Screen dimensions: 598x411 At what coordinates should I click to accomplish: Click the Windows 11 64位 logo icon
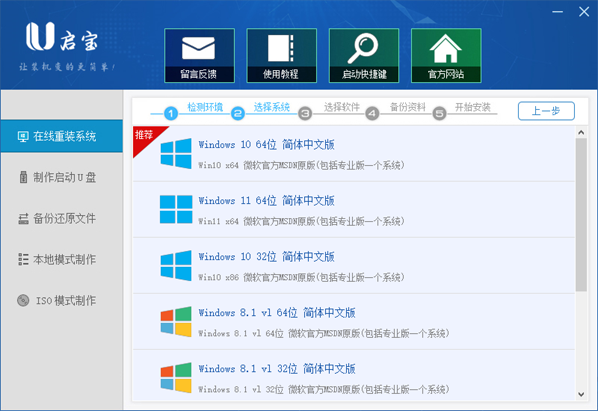click(x=176, y=209)
